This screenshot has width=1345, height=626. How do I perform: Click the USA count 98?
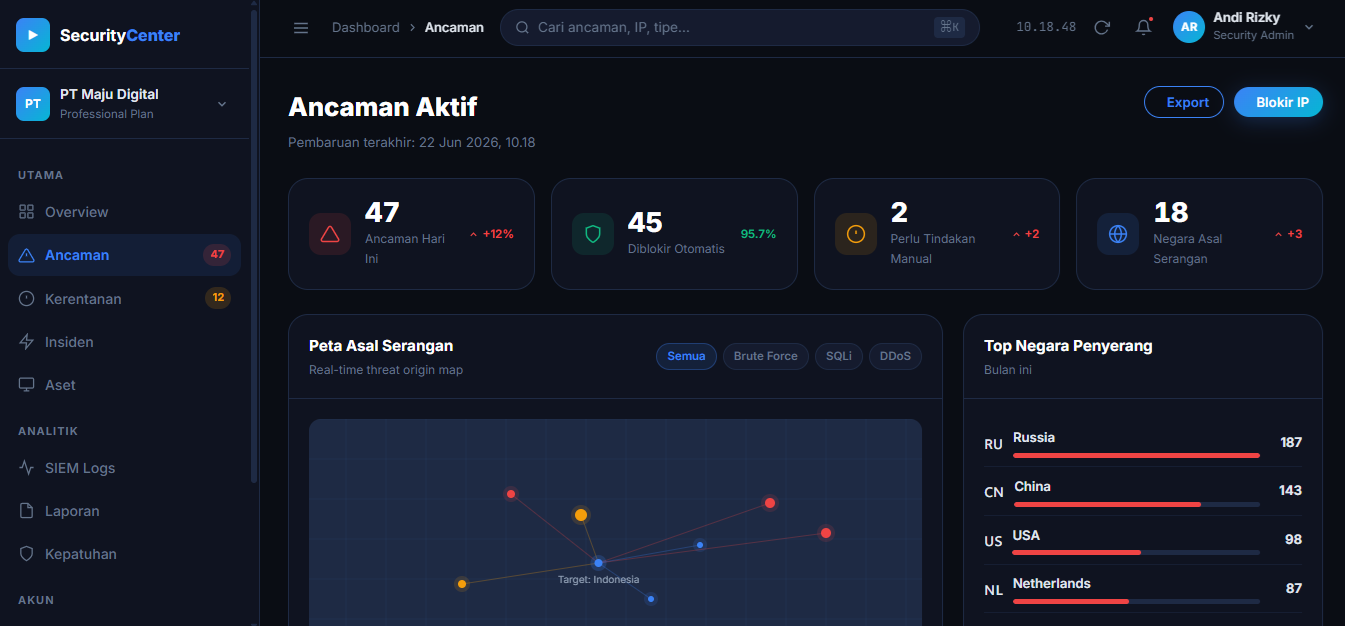(x=1294, y=539)
